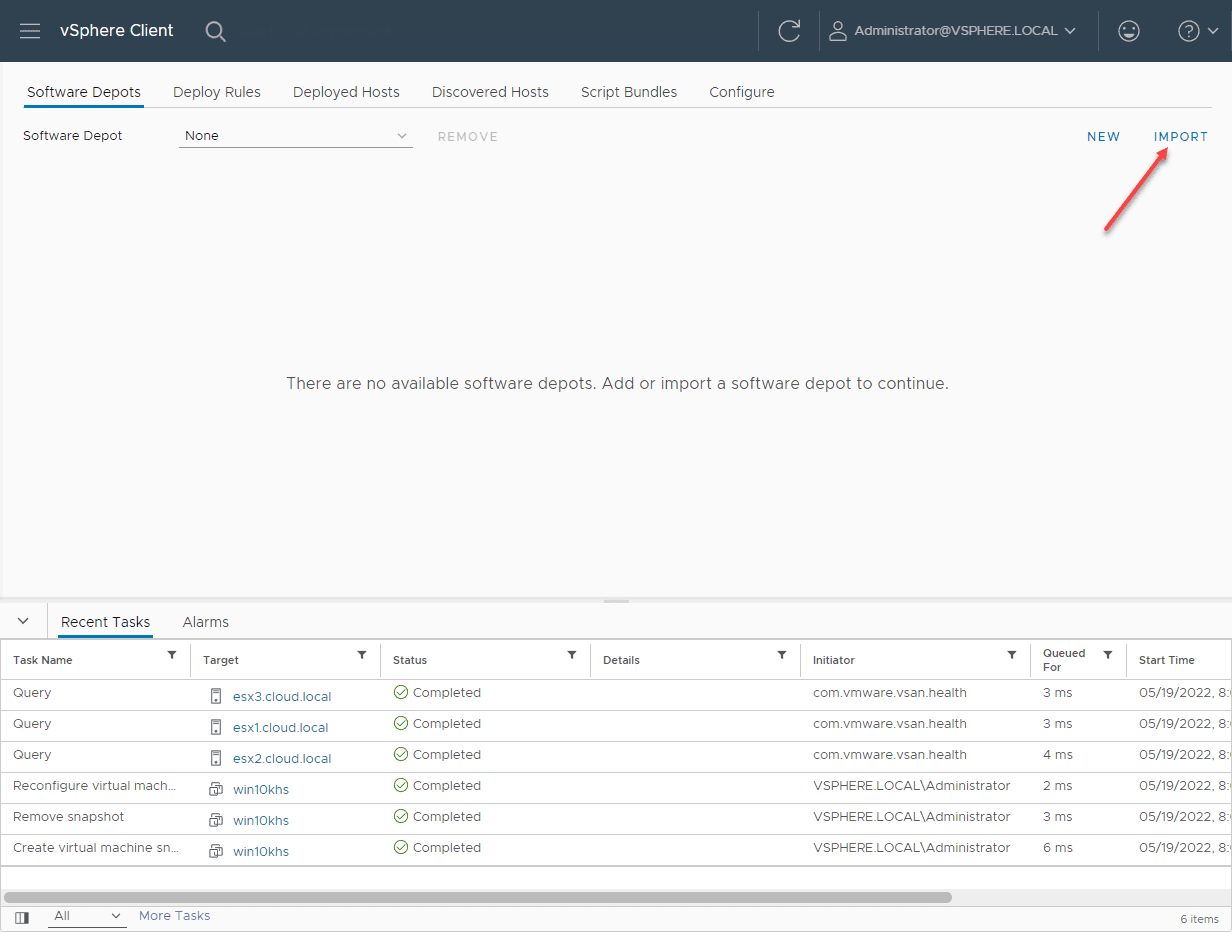Filter the Task Name column
1232x932 pixels.
coord(172,655)
